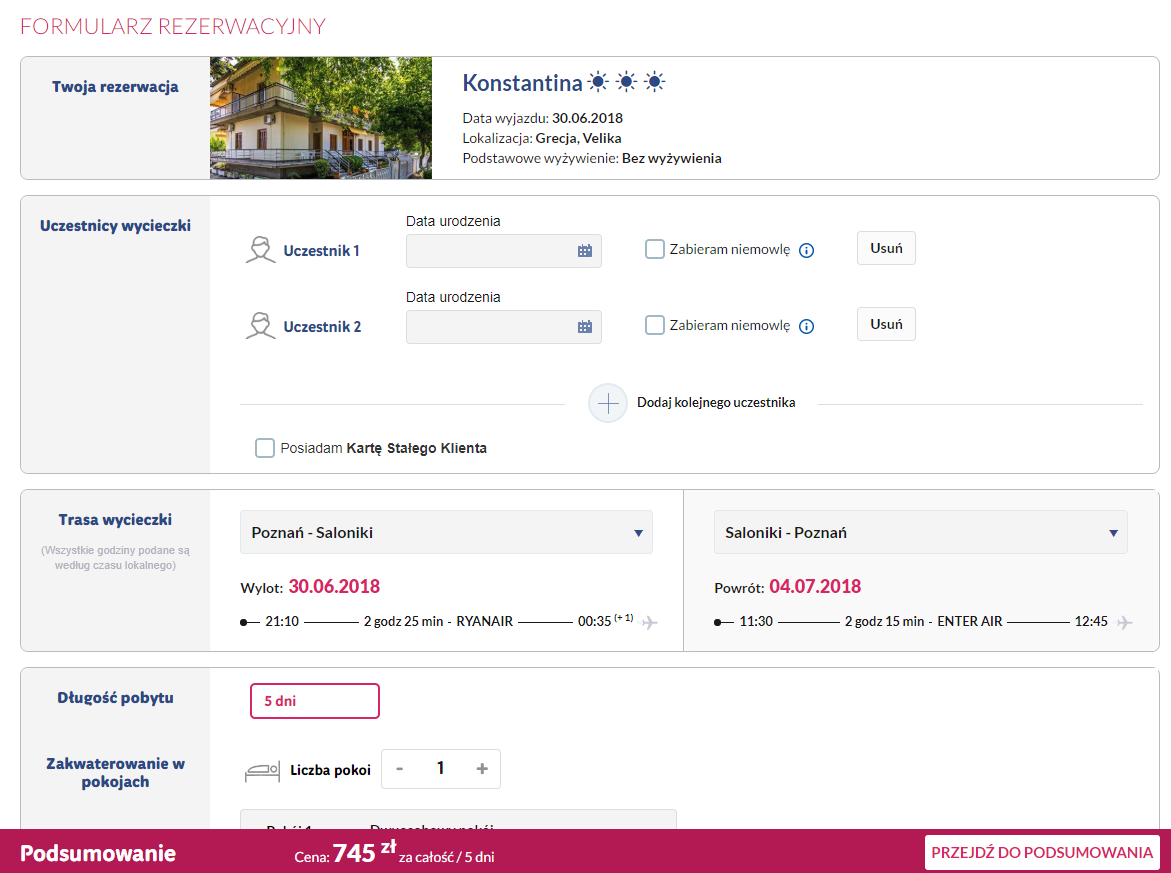Check Zabieram niemowlę for Uczestnik 1
1171x873 pixels.
tap(654, 249)
